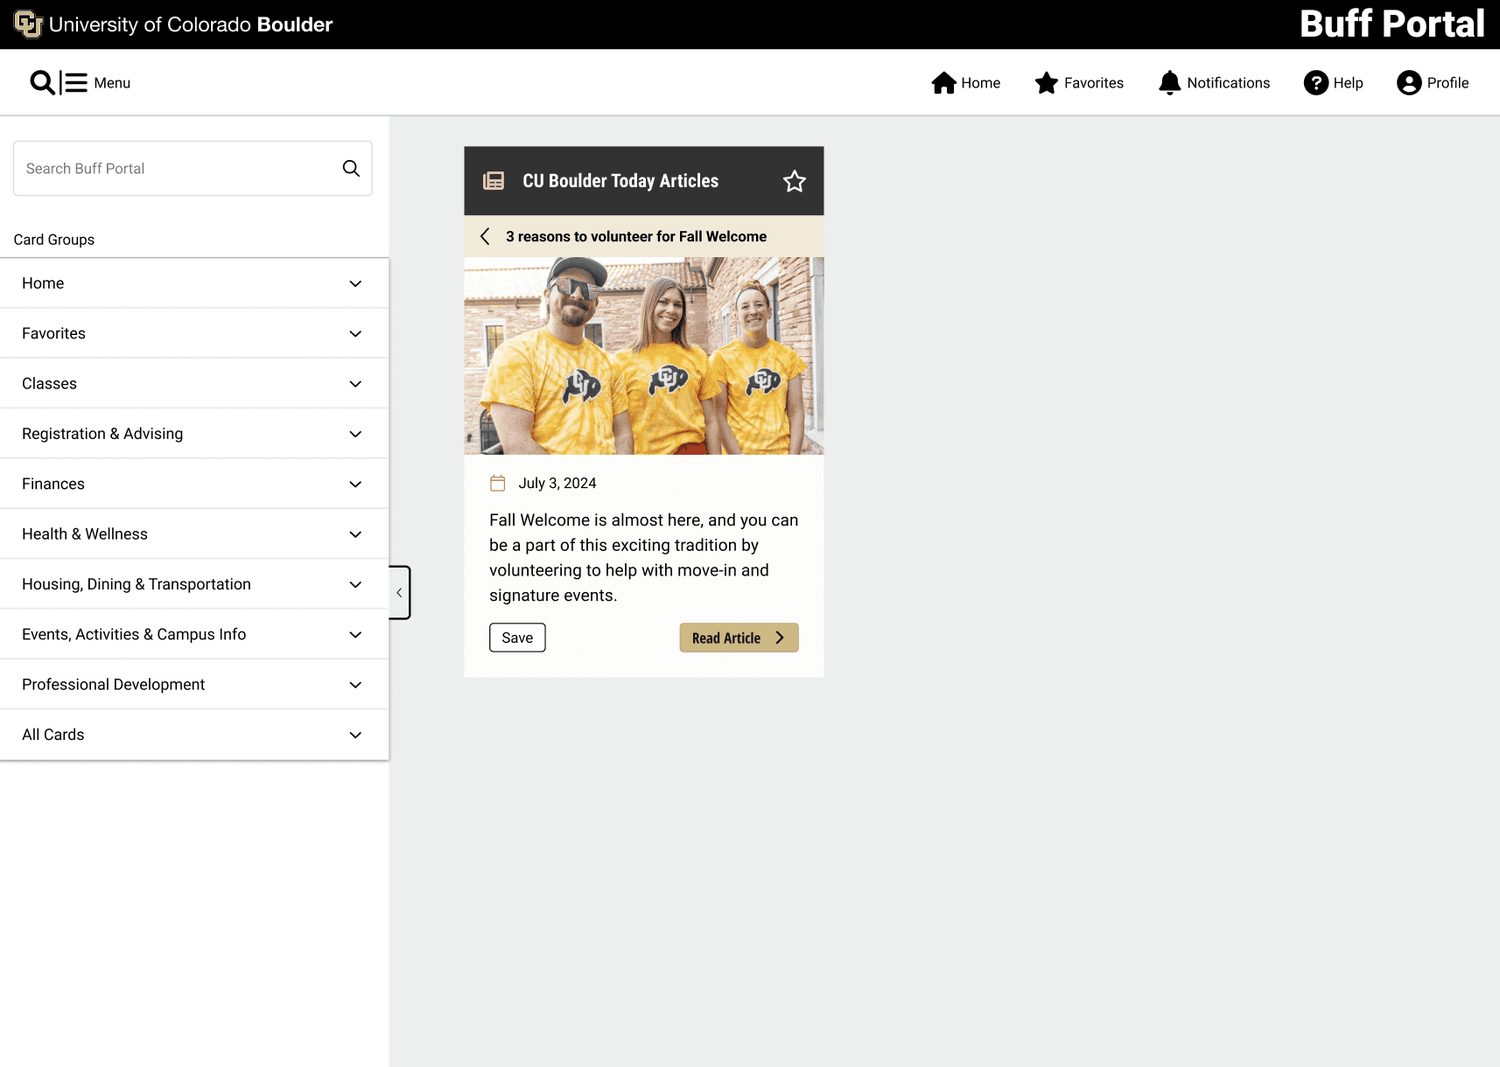This screenshot has height=1067, width=1500.
Task: Expand the Home card group
Action: click(194, 284)
